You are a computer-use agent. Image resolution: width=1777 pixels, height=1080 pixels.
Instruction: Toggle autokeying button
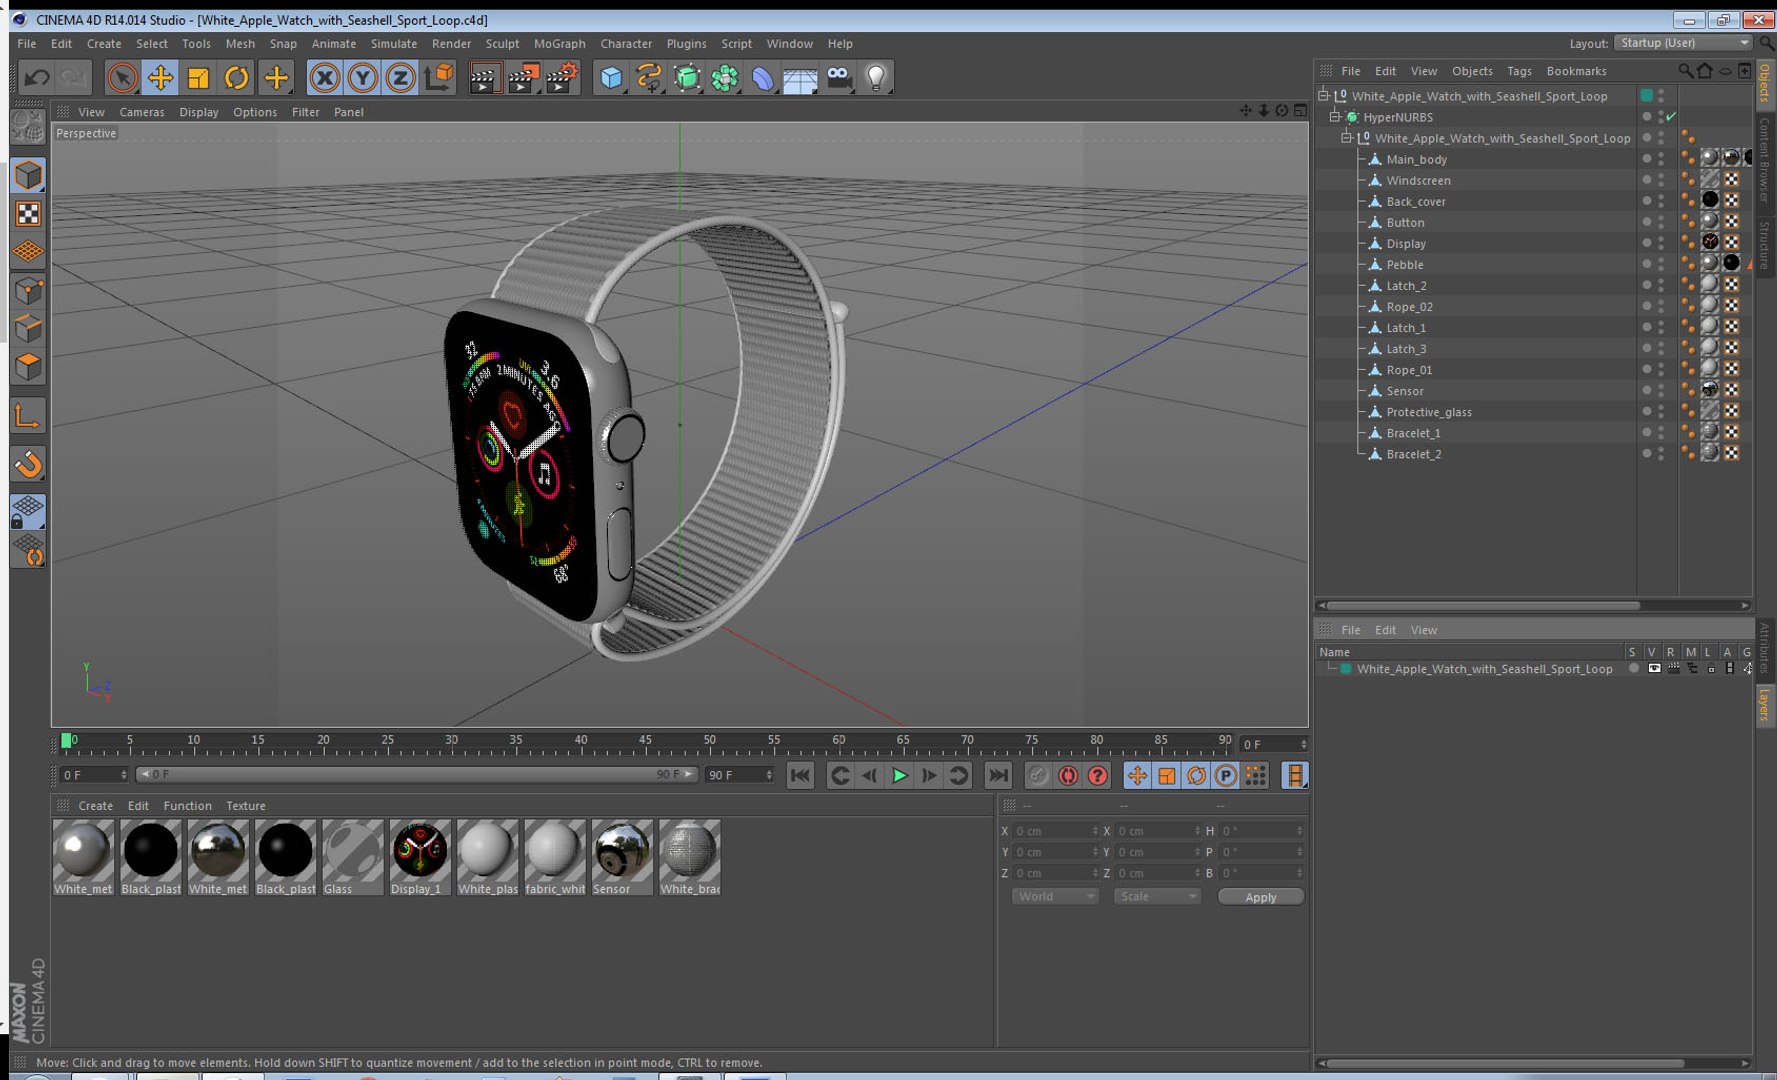click(1068, 775)
